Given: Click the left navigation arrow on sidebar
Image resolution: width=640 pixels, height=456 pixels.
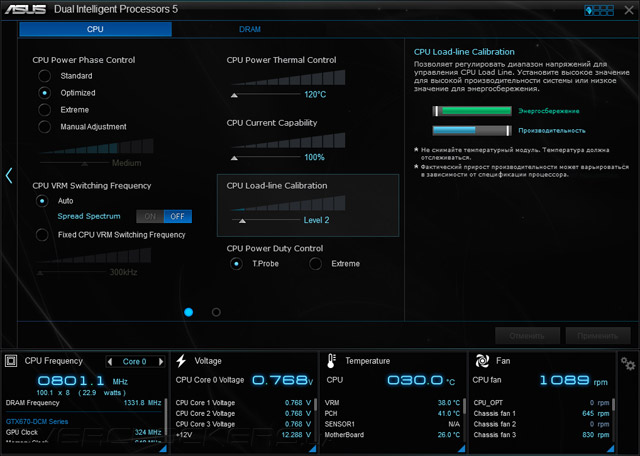Looking at the screenshot, I should (x=9, y=176).
